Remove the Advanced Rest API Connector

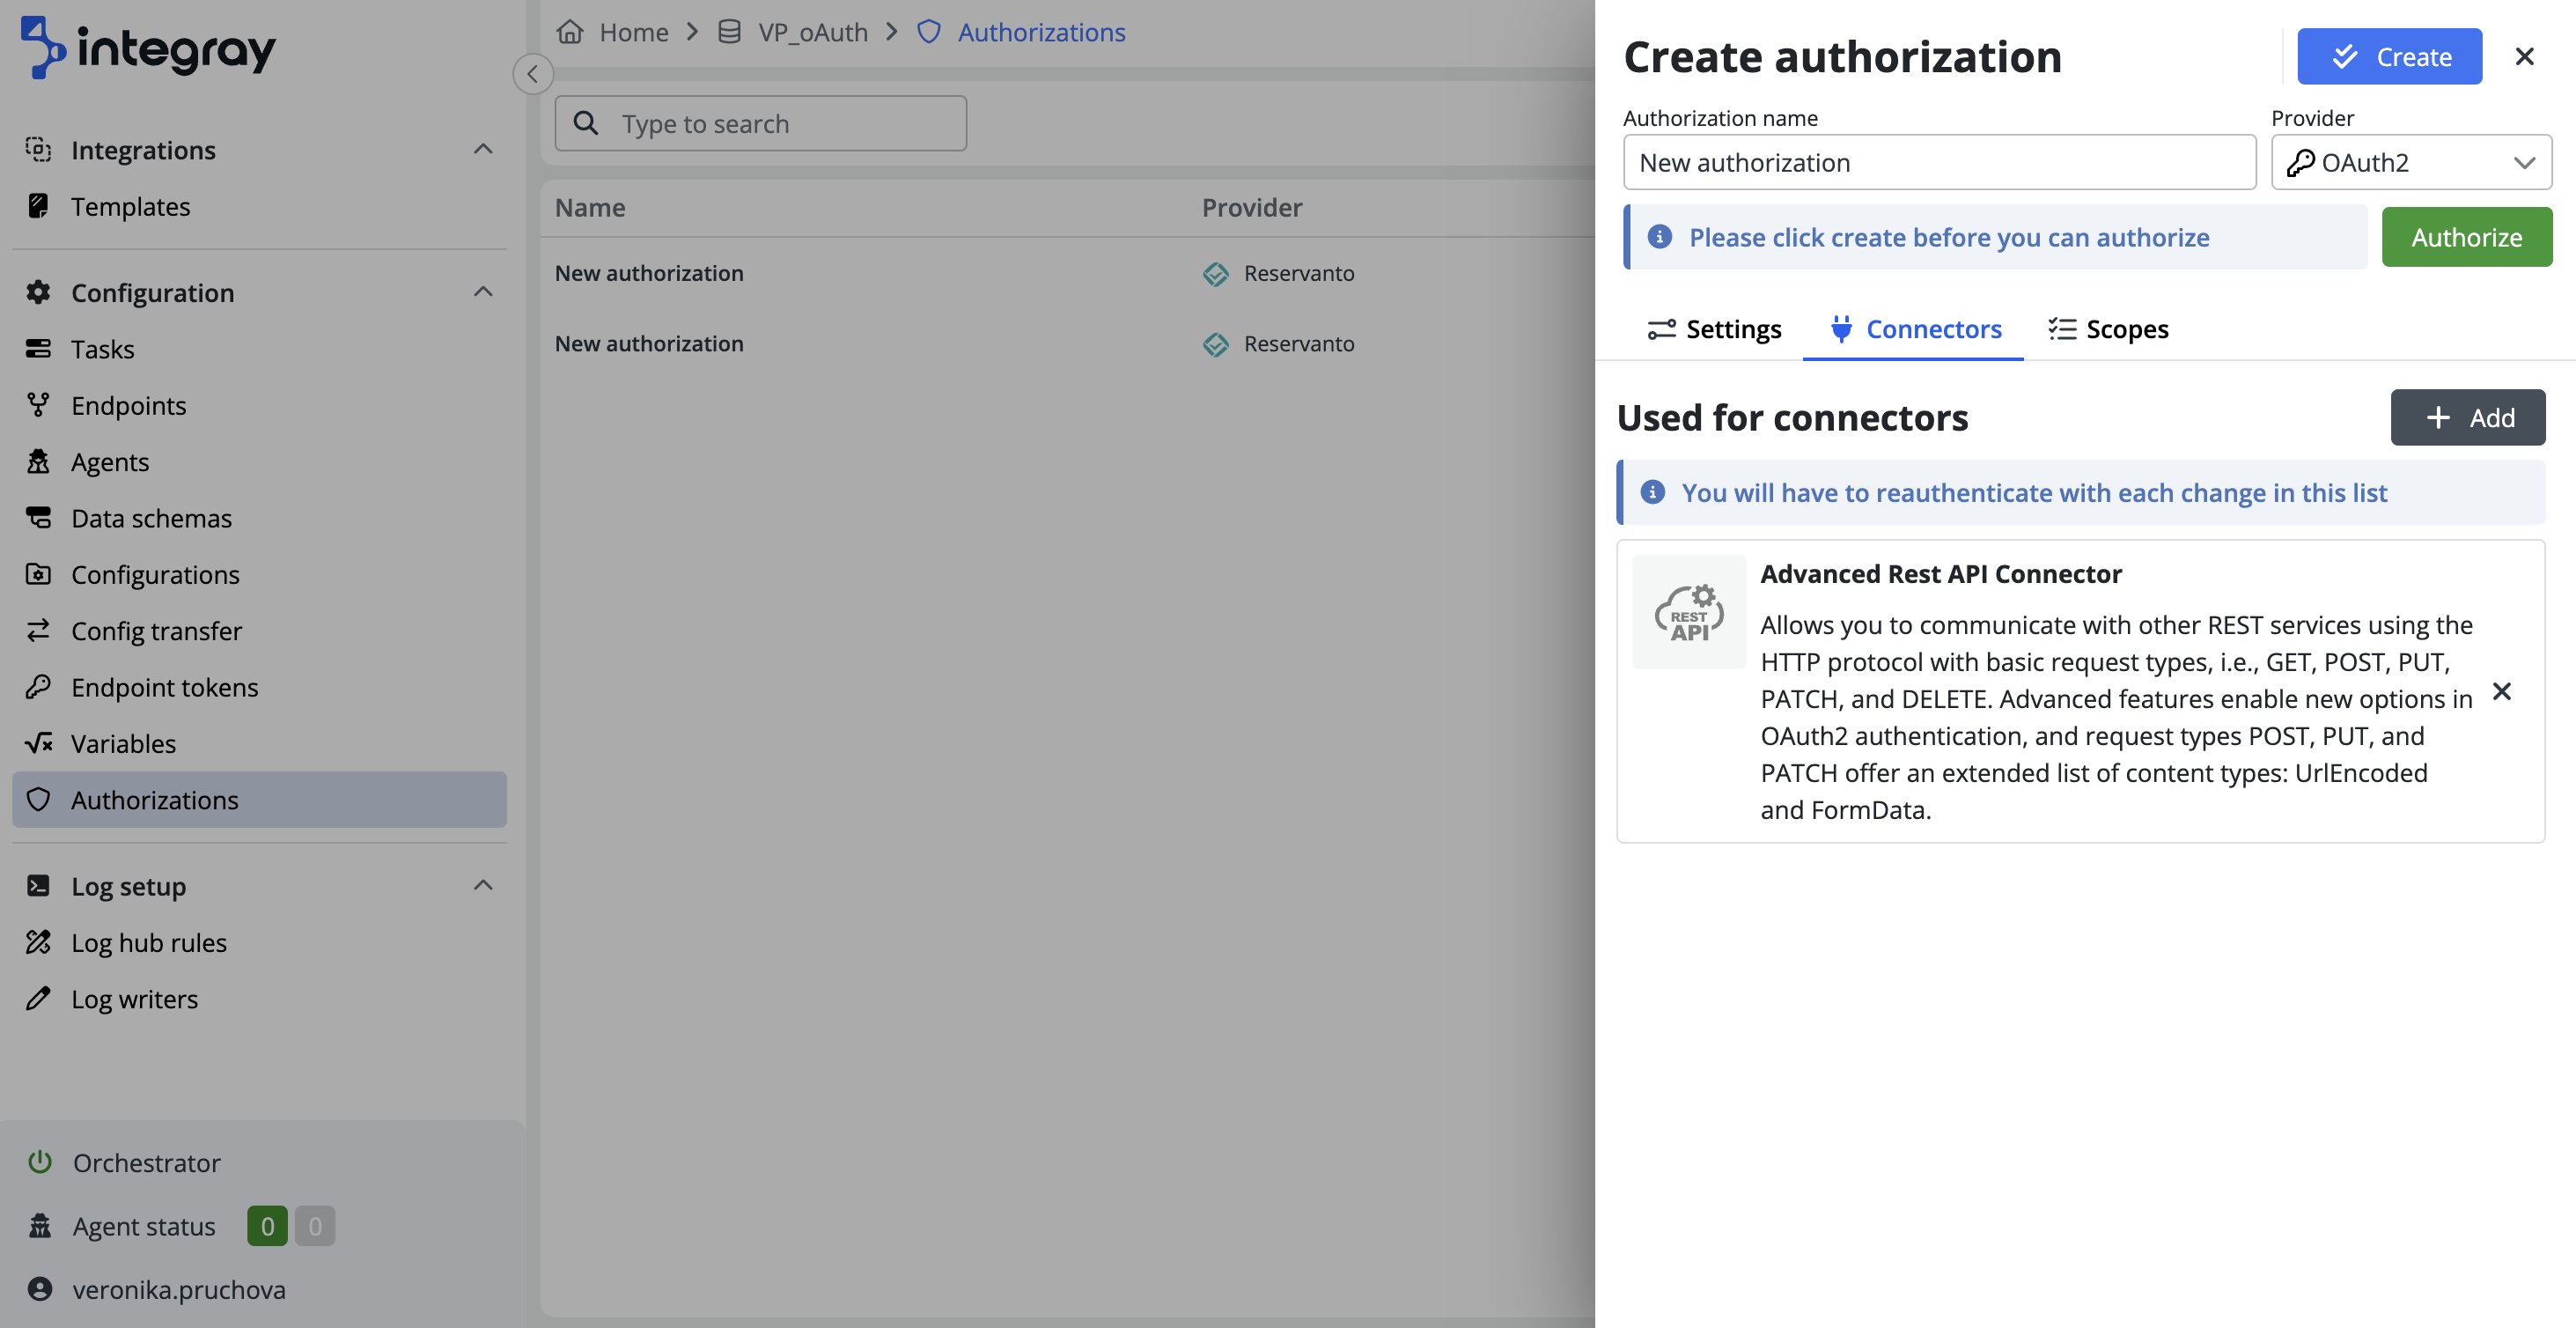(x=2501, y=691)
